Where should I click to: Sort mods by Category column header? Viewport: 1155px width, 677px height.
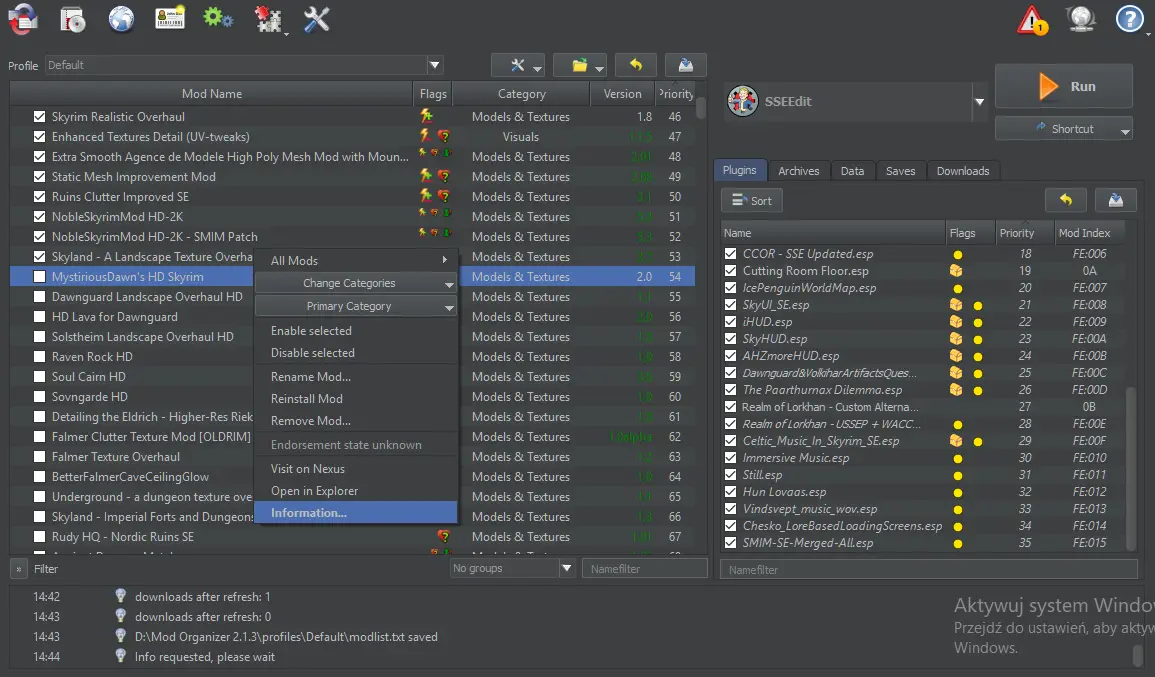pyautogui.click(x=521, y=94)
